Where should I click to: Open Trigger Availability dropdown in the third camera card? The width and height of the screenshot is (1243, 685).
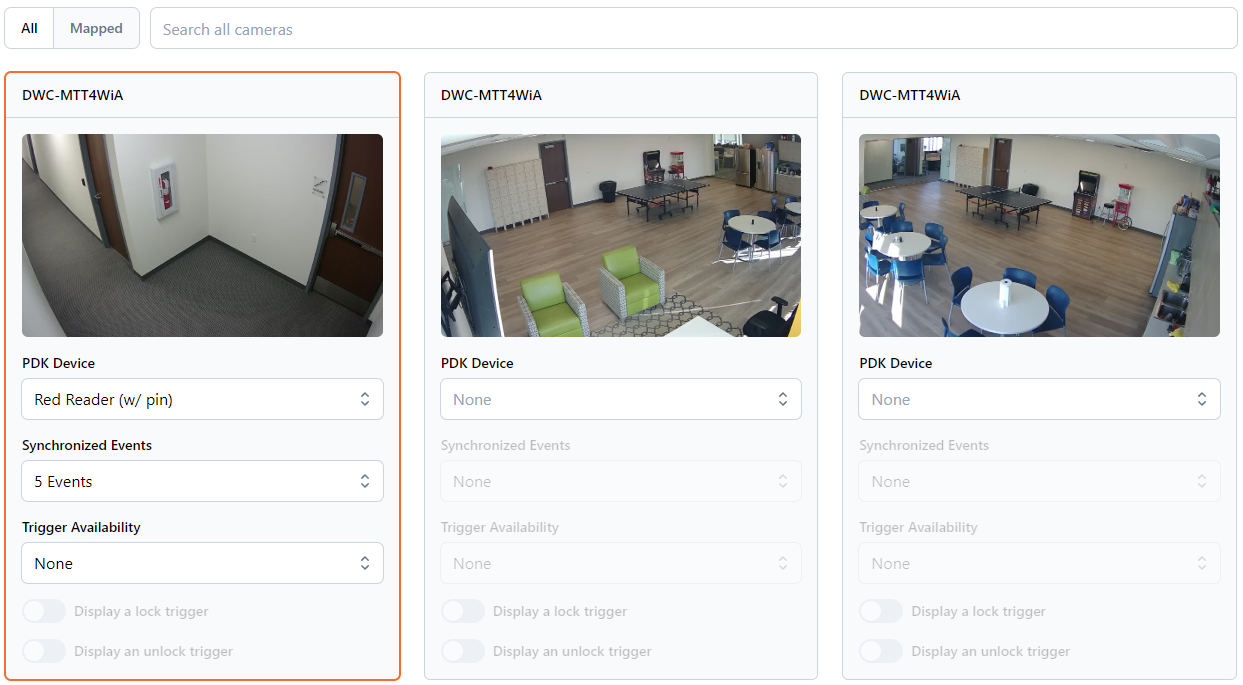1039,564
